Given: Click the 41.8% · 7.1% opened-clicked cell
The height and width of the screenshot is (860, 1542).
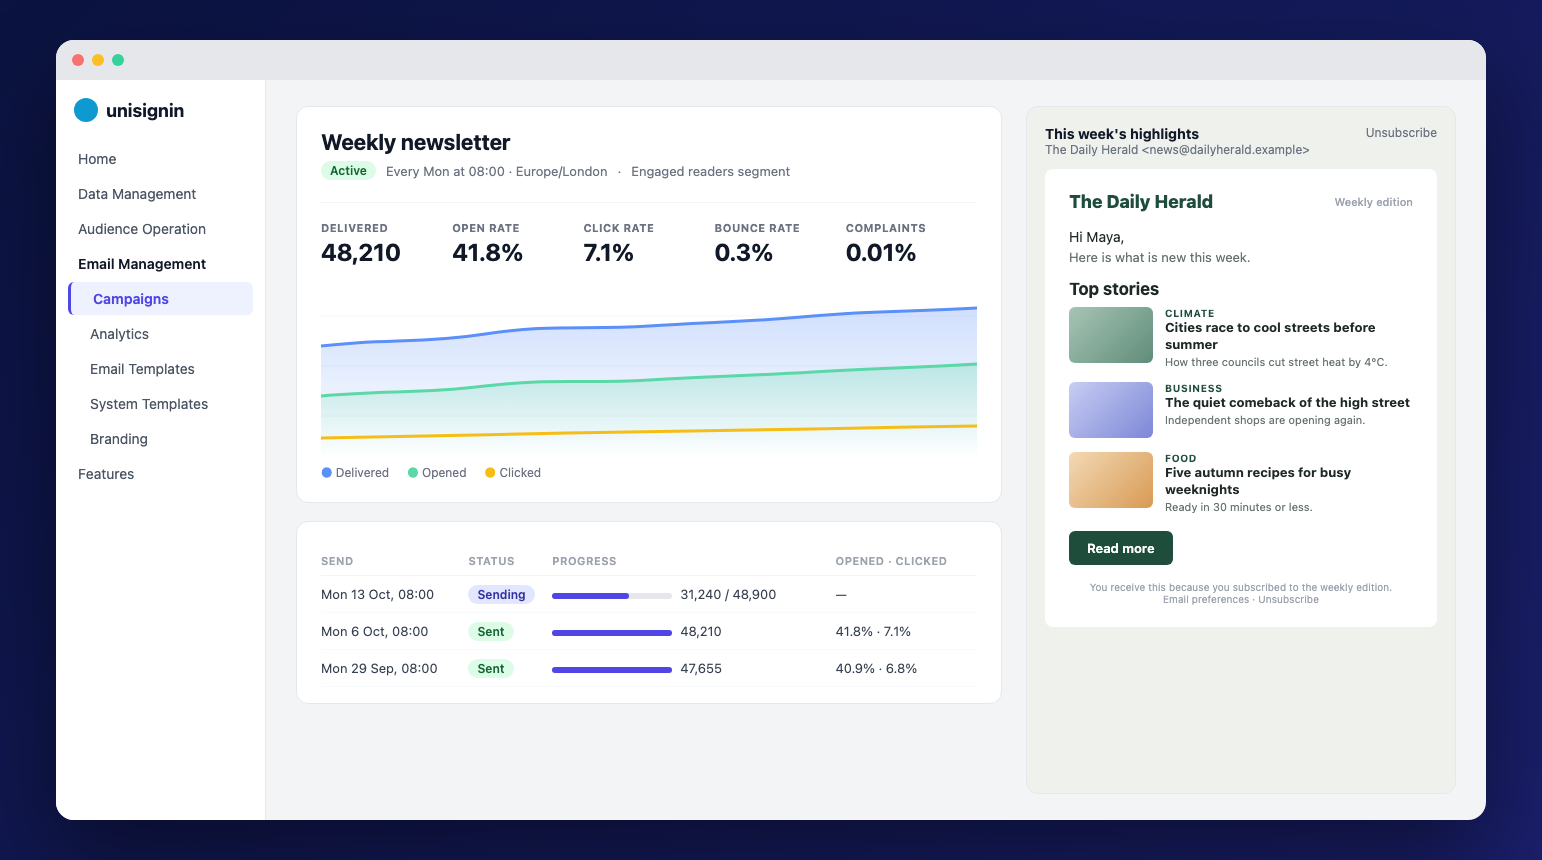Looking at the screenshot, I should [873, 632].
